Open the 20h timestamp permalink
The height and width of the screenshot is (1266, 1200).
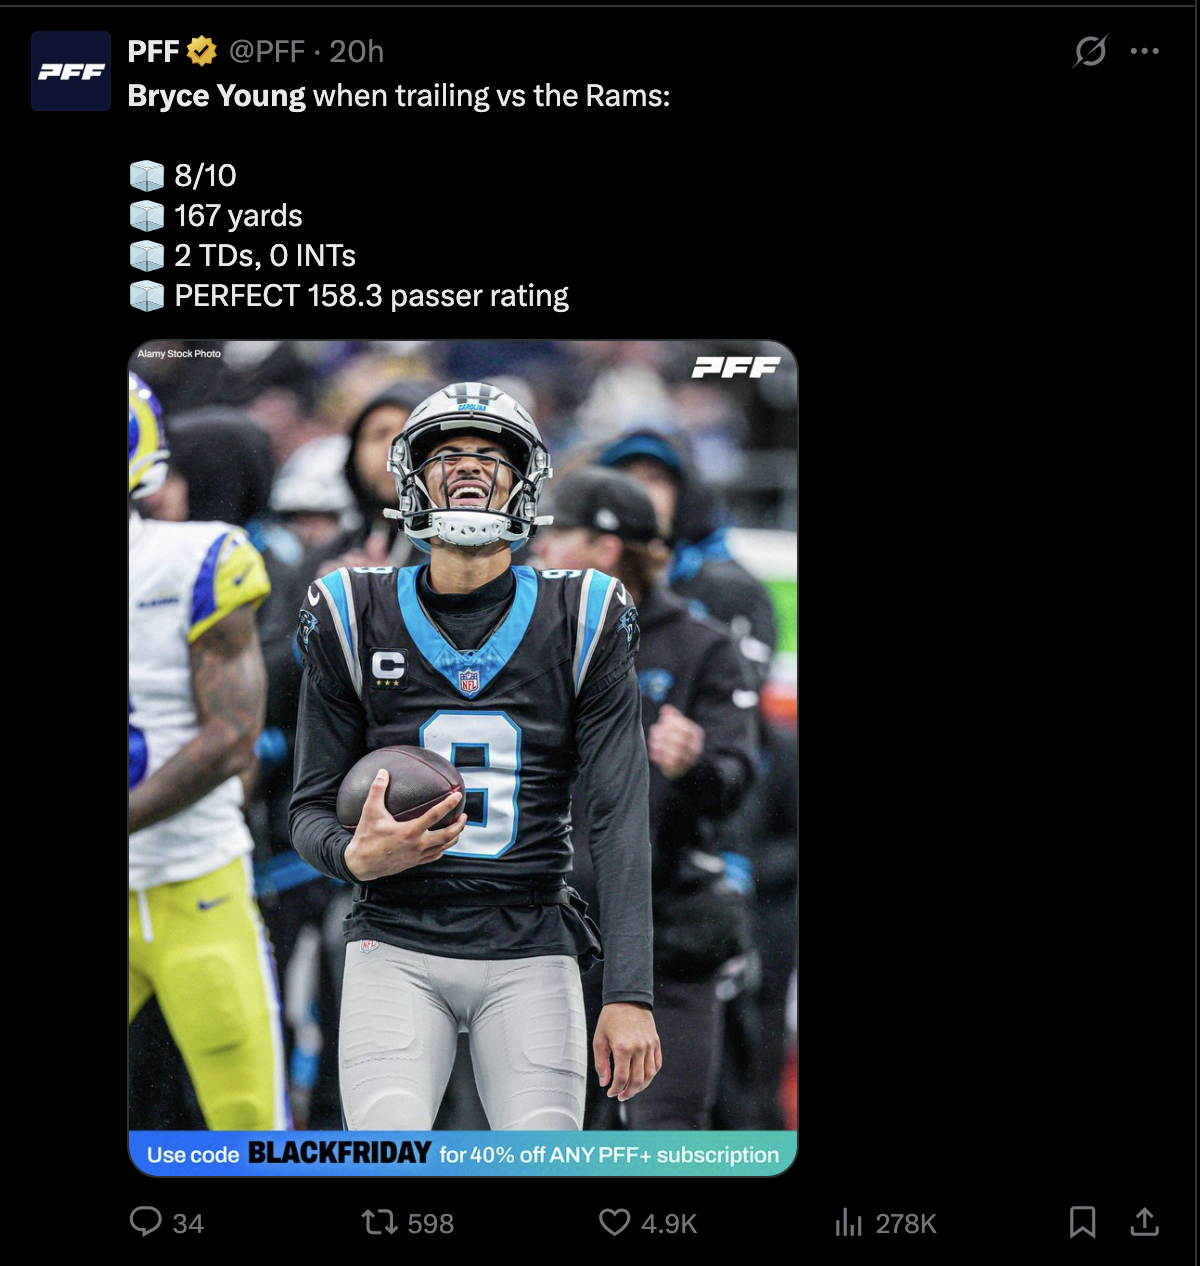tap(356, 51)
